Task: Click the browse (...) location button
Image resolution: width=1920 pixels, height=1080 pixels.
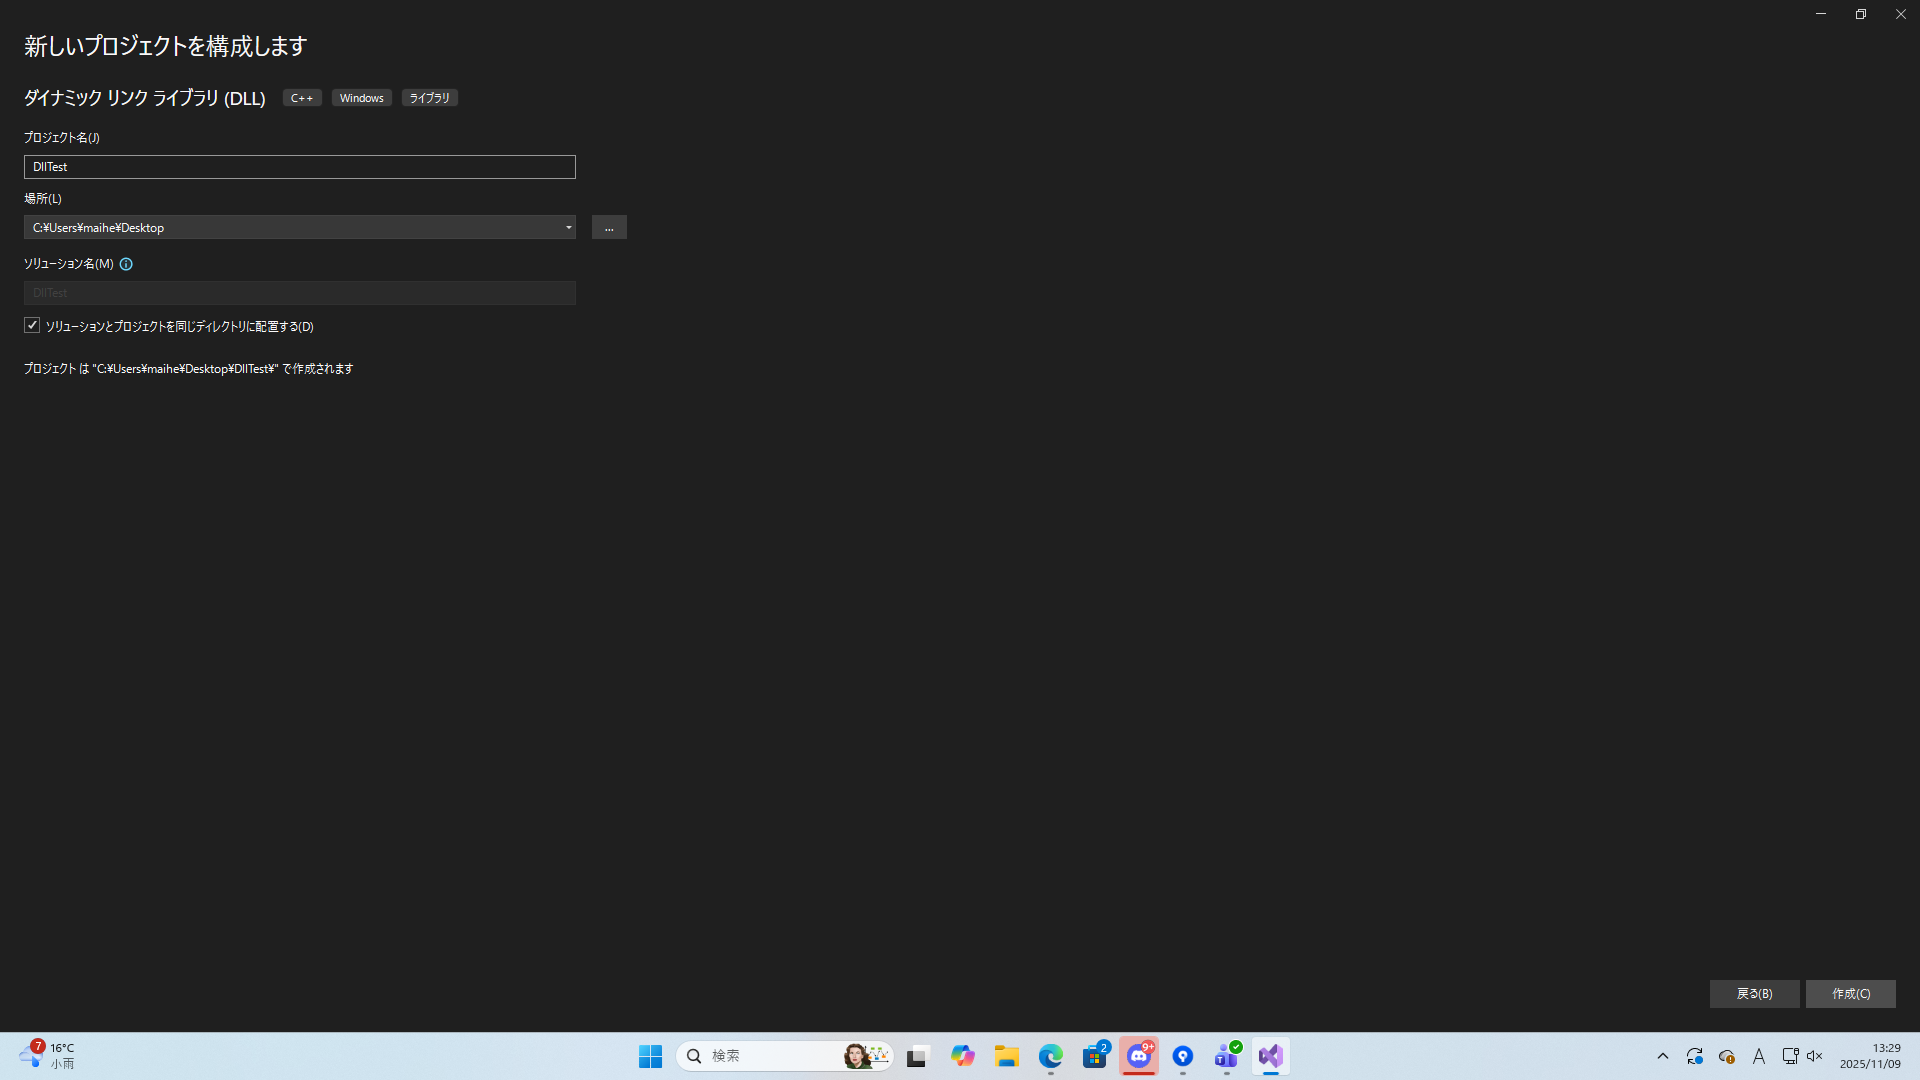Action: 609,228
